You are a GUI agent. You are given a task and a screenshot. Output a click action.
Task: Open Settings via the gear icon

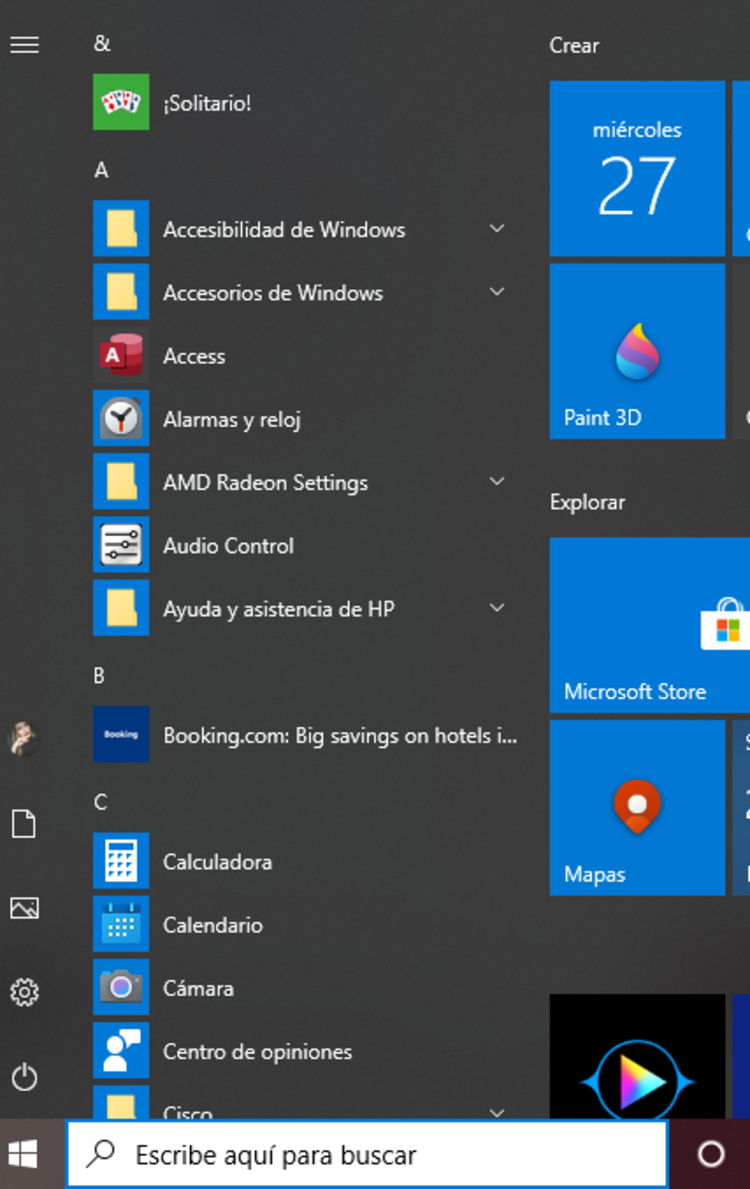[24, 992]
